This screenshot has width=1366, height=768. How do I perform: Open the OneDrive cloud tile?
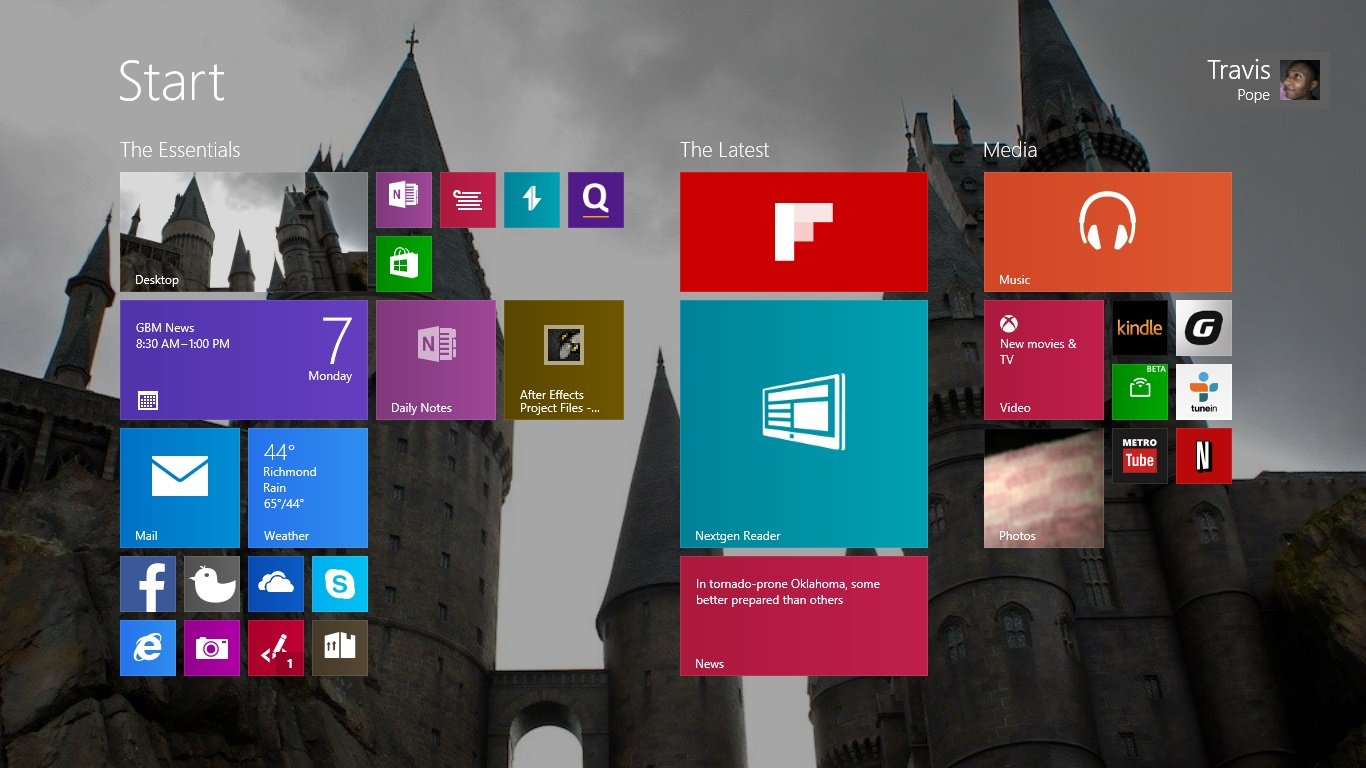coord(276,584)
